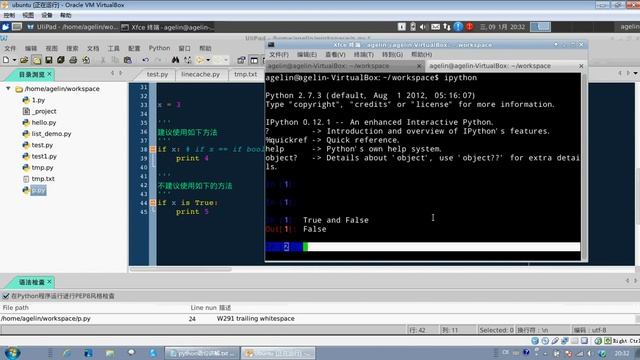Open the 搜索 menu in UliPad
640x360 pixels.
[72, 48]
